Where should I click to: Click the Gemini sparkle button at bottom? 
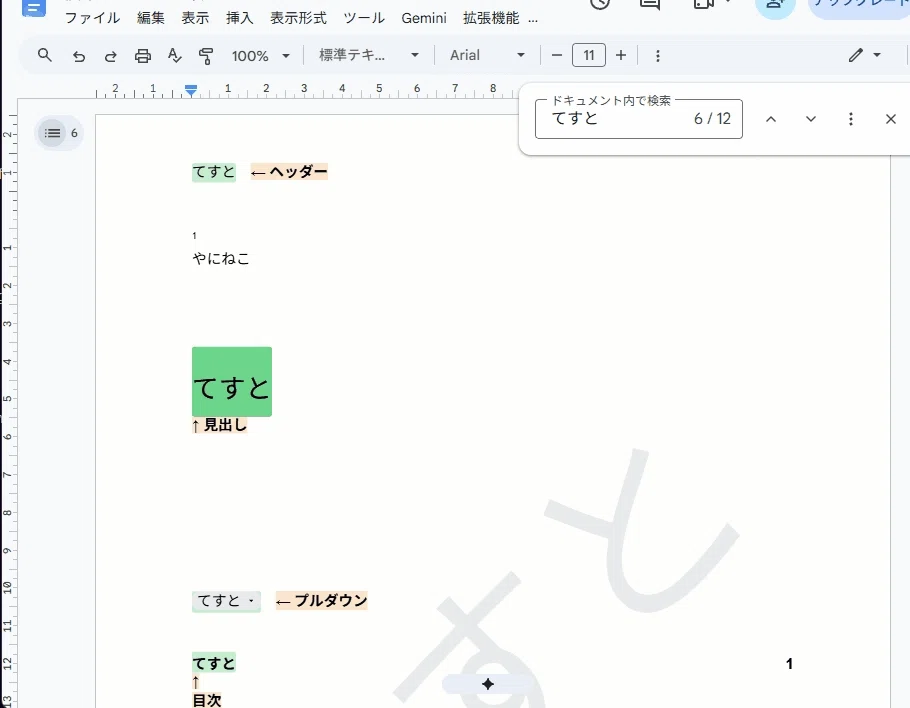488,684
